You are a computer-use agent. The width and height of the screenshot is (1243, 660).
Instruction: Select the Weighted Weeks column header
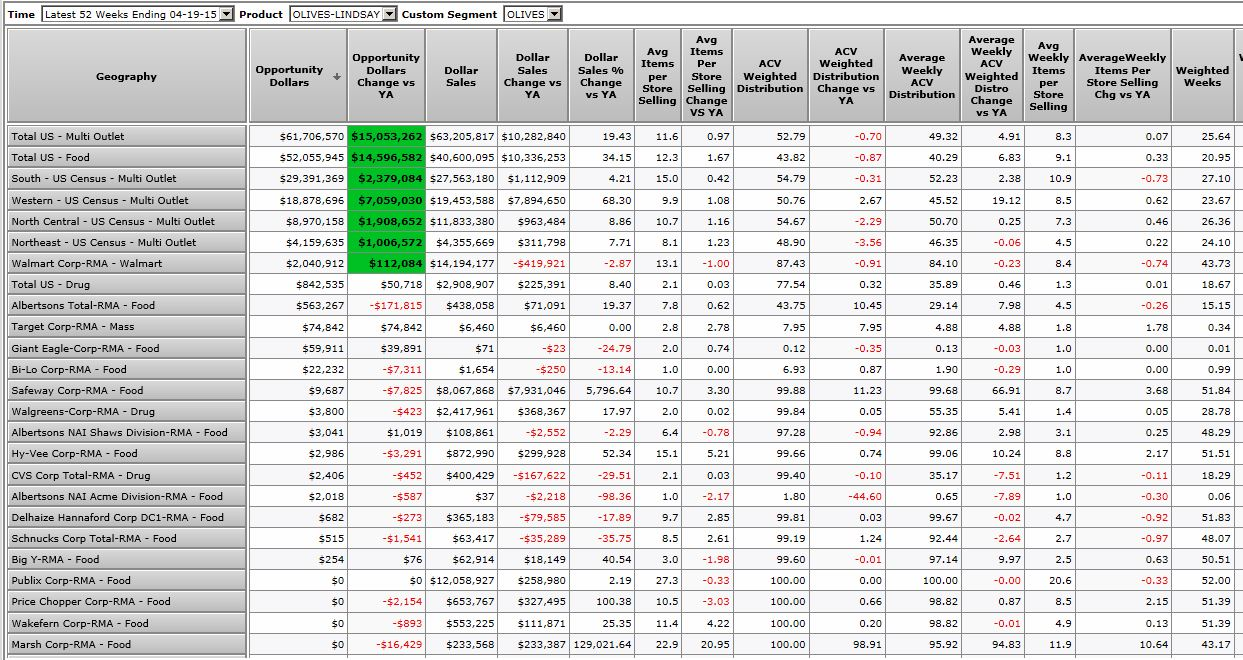point(1202,77)
